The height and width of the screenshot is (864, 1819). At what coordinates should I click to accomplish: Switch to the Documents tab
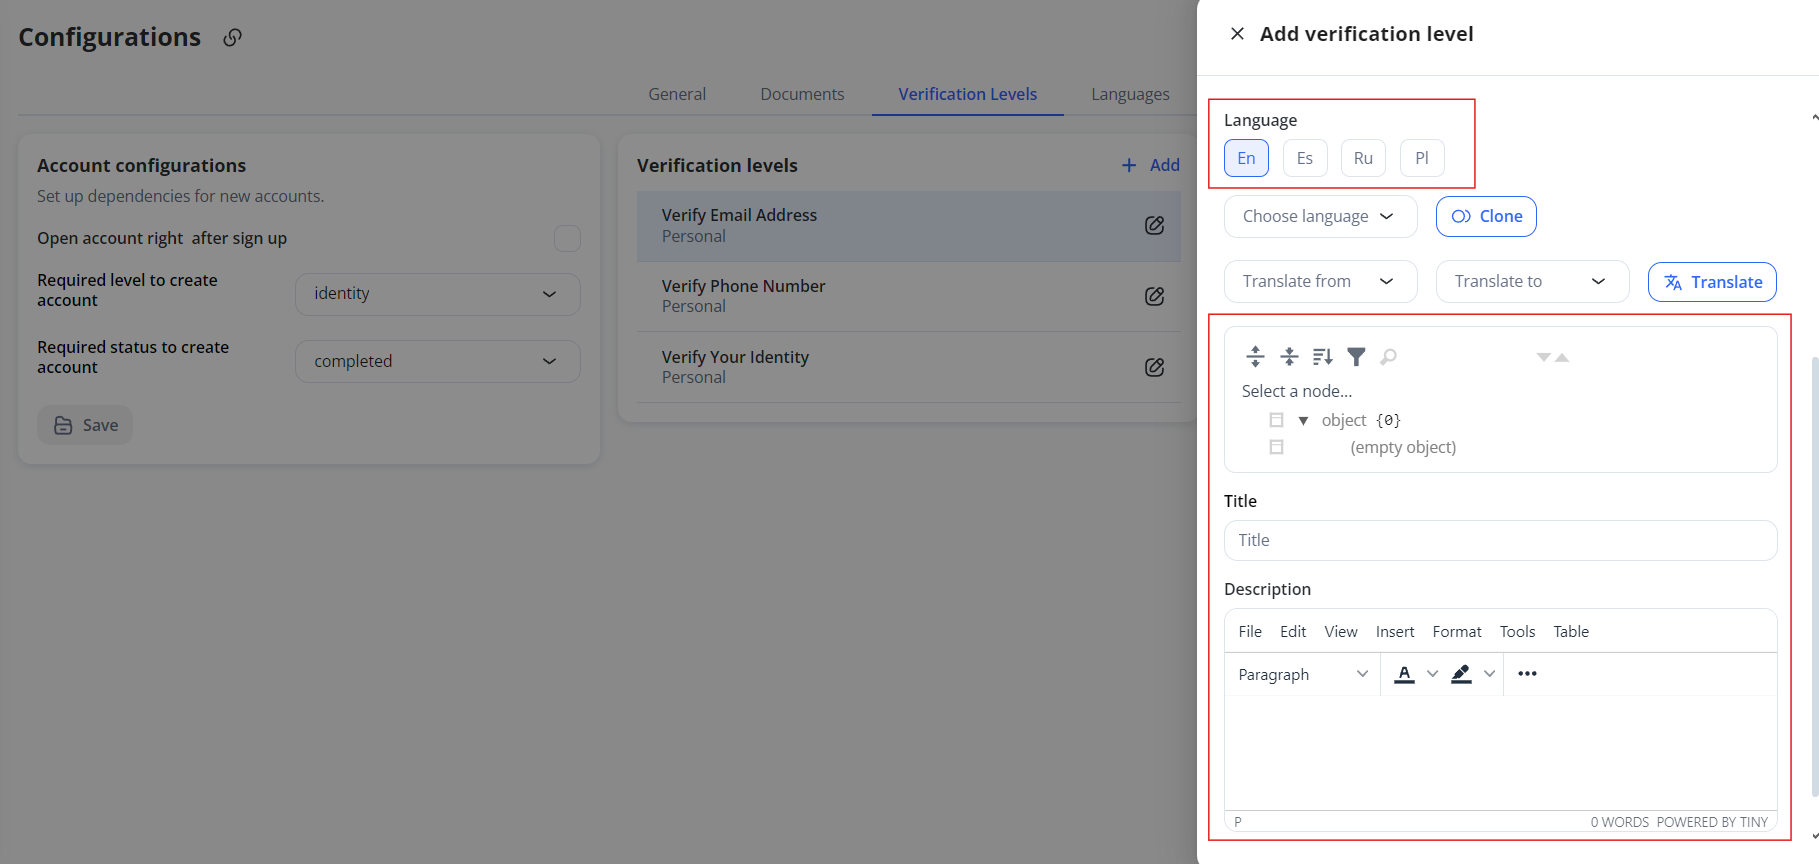802,94
